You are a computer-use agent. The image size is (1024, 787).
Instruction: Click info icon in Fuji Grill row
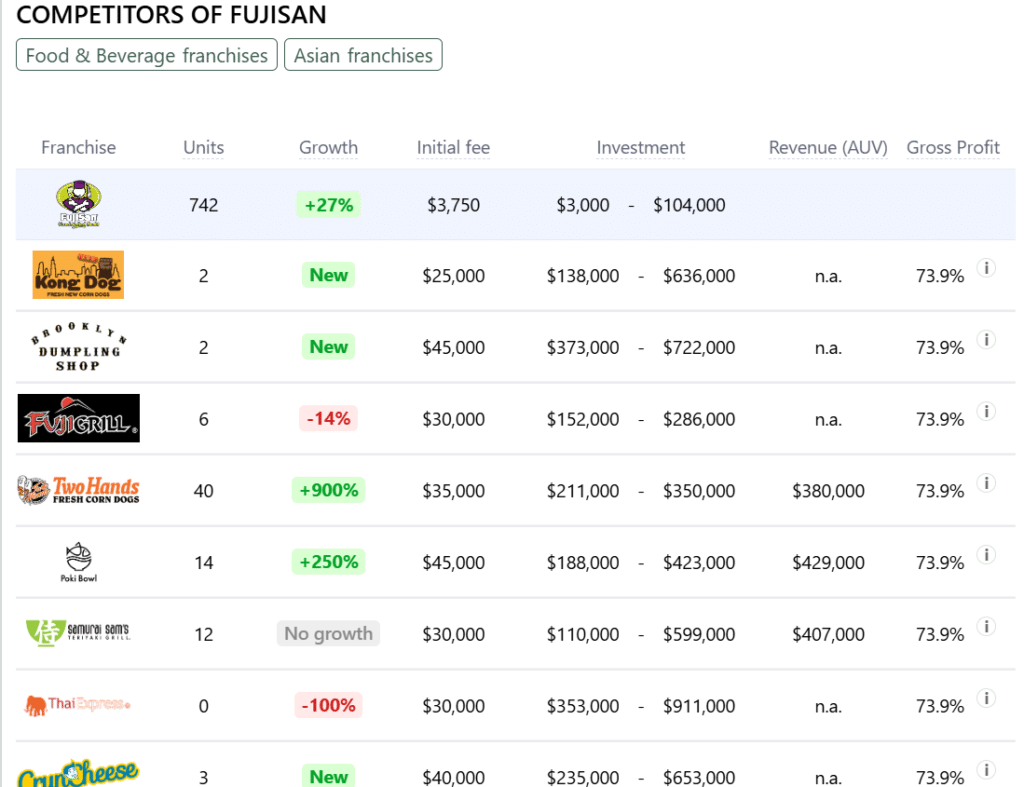(986, 411)
